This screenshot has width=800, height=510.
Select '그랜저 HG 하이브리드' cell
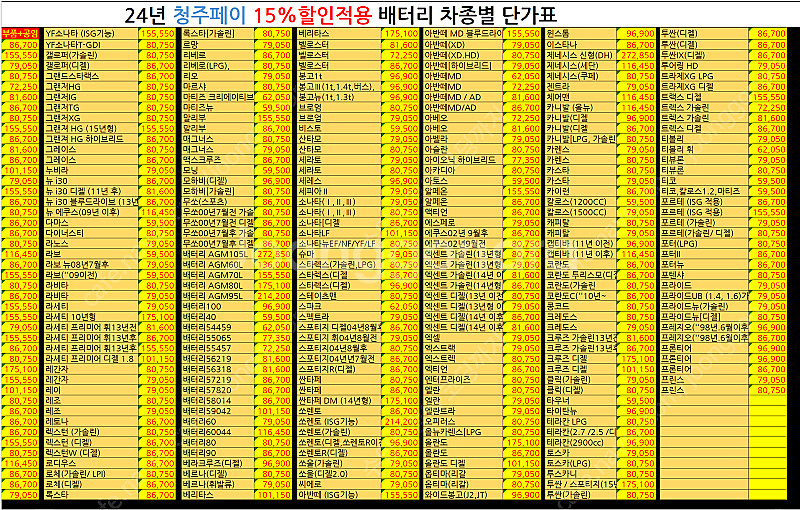(x=91, y=139)
